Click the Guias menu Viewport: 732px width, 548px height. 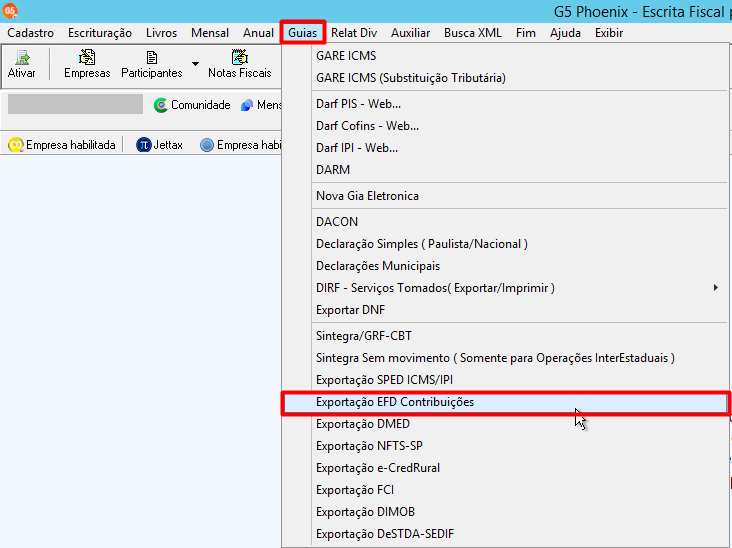pyautogui.click(x=303, y=33)
